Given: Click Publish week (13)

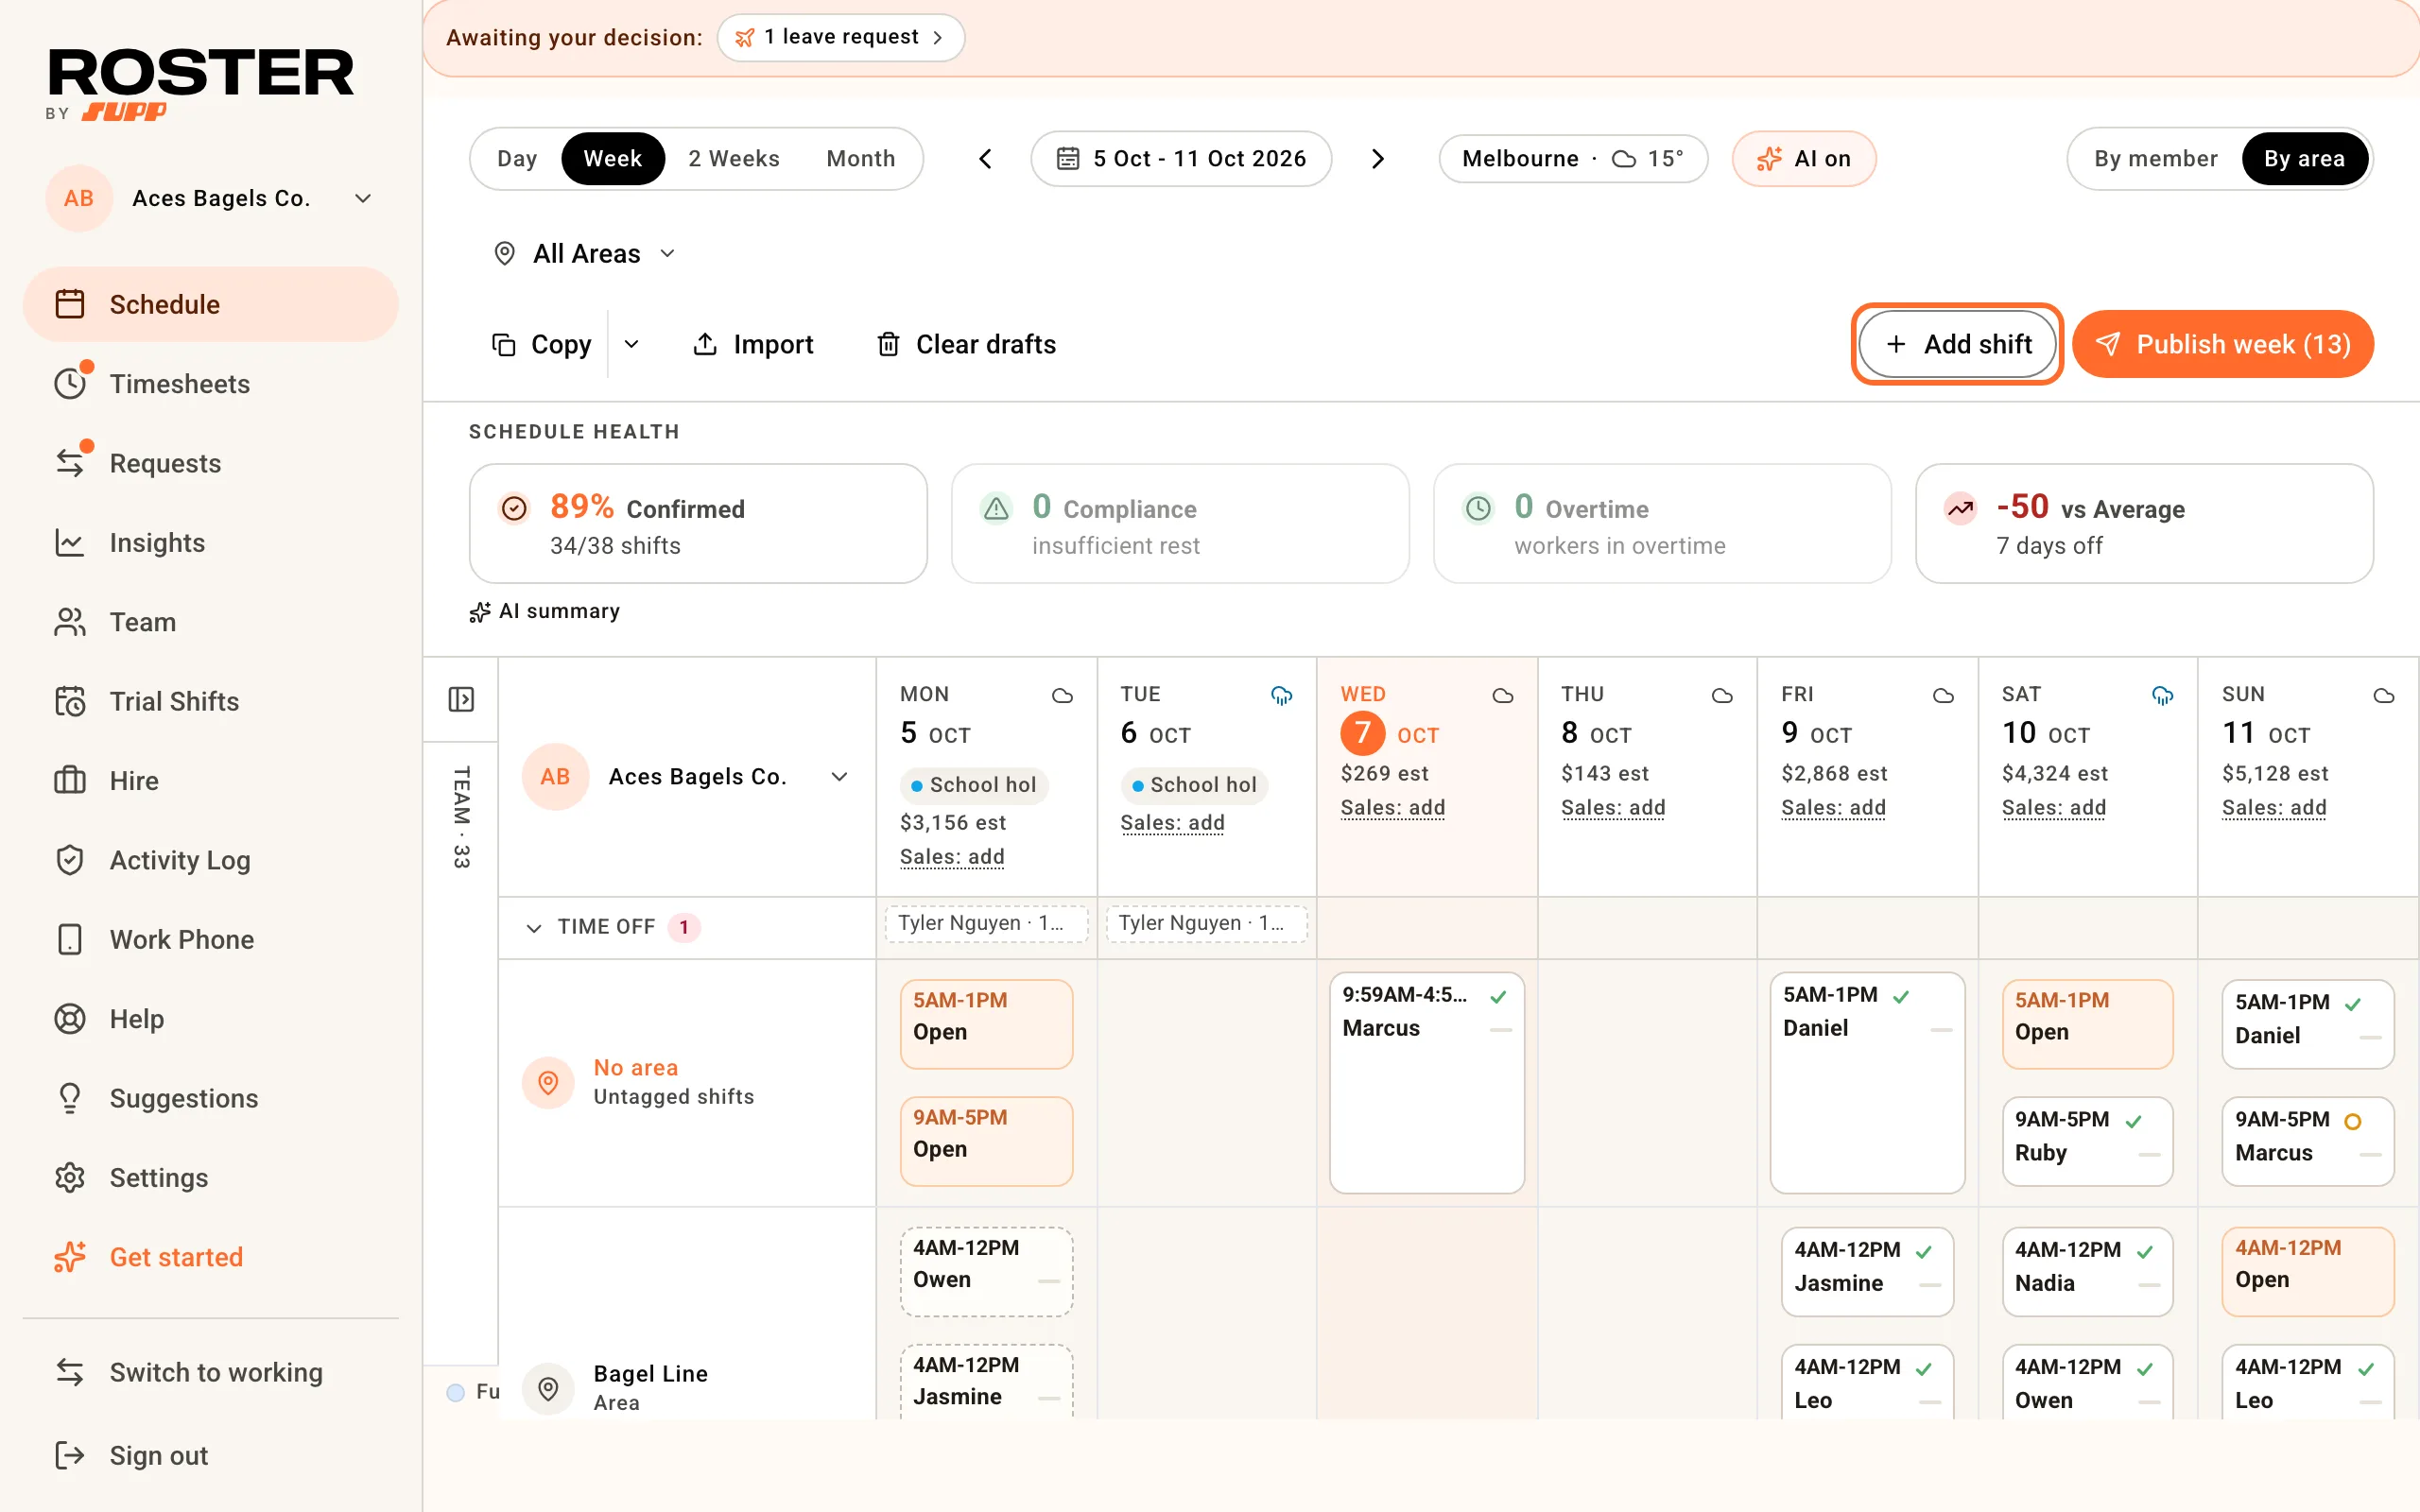Looking at the screenshot, I should (2223, 344).
